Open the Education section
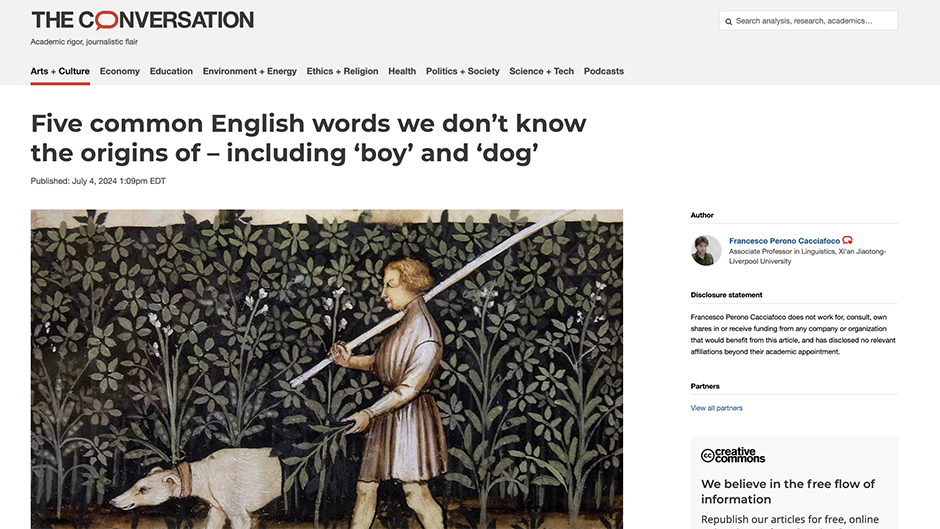Image resolution: width=940 pixels, height=529 pixels. [x=171, y=71]
